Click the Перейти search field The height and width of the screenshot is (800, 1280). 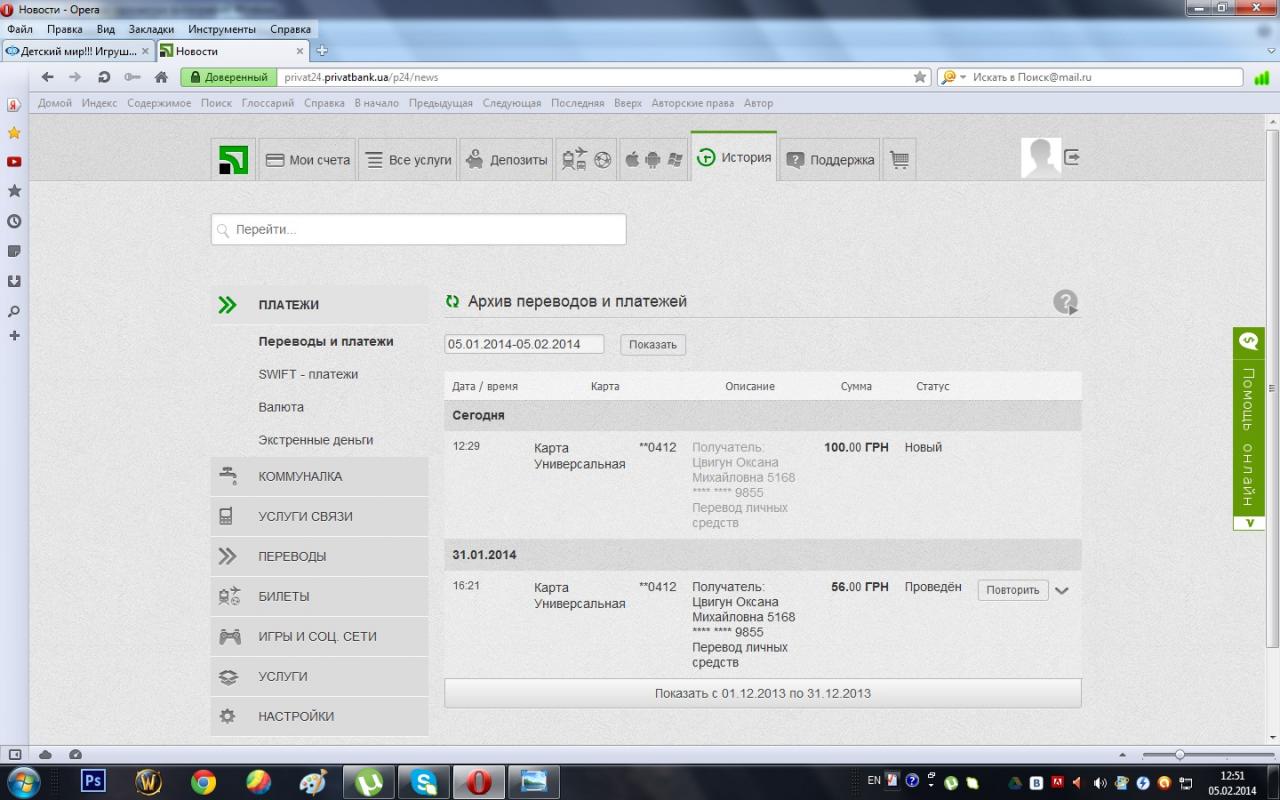coord(418,230)
